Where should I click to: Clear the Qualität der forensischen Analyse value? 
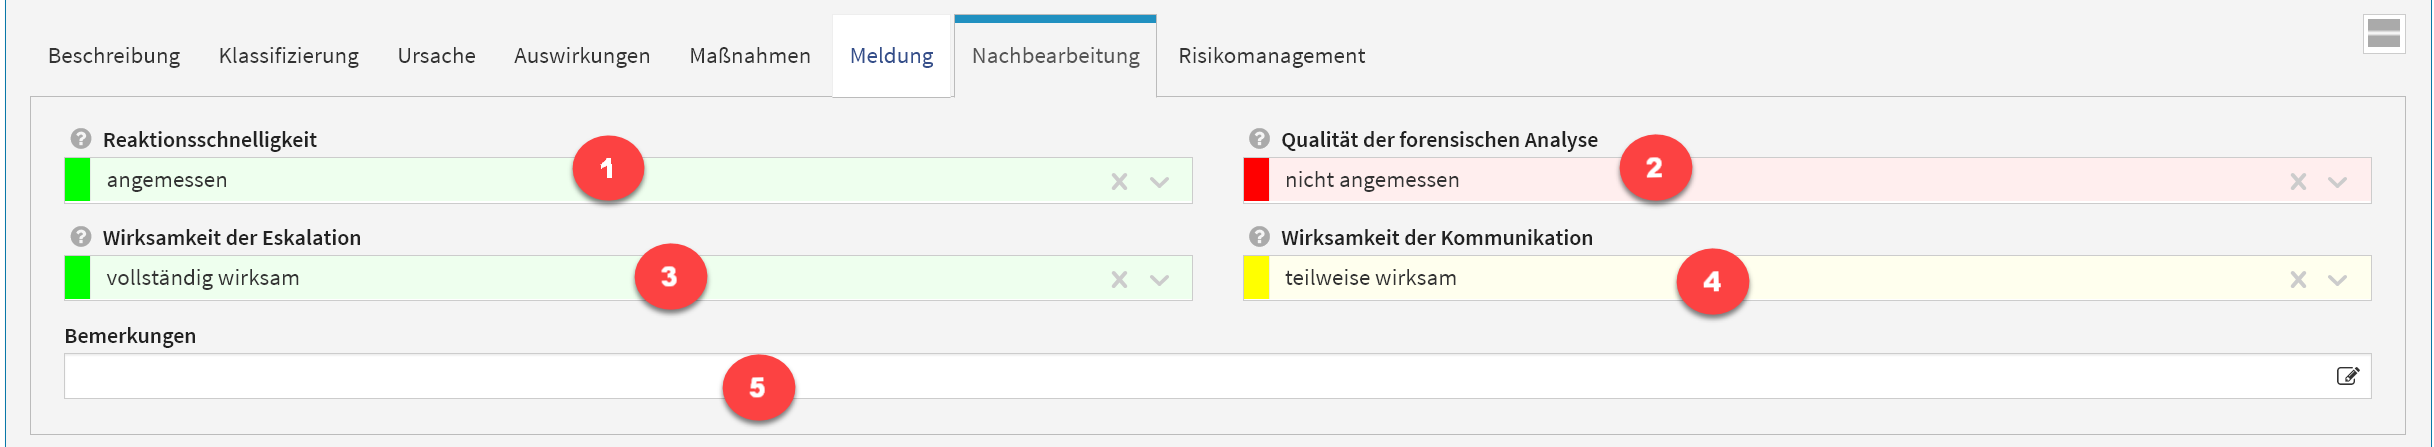(2298, 181)
